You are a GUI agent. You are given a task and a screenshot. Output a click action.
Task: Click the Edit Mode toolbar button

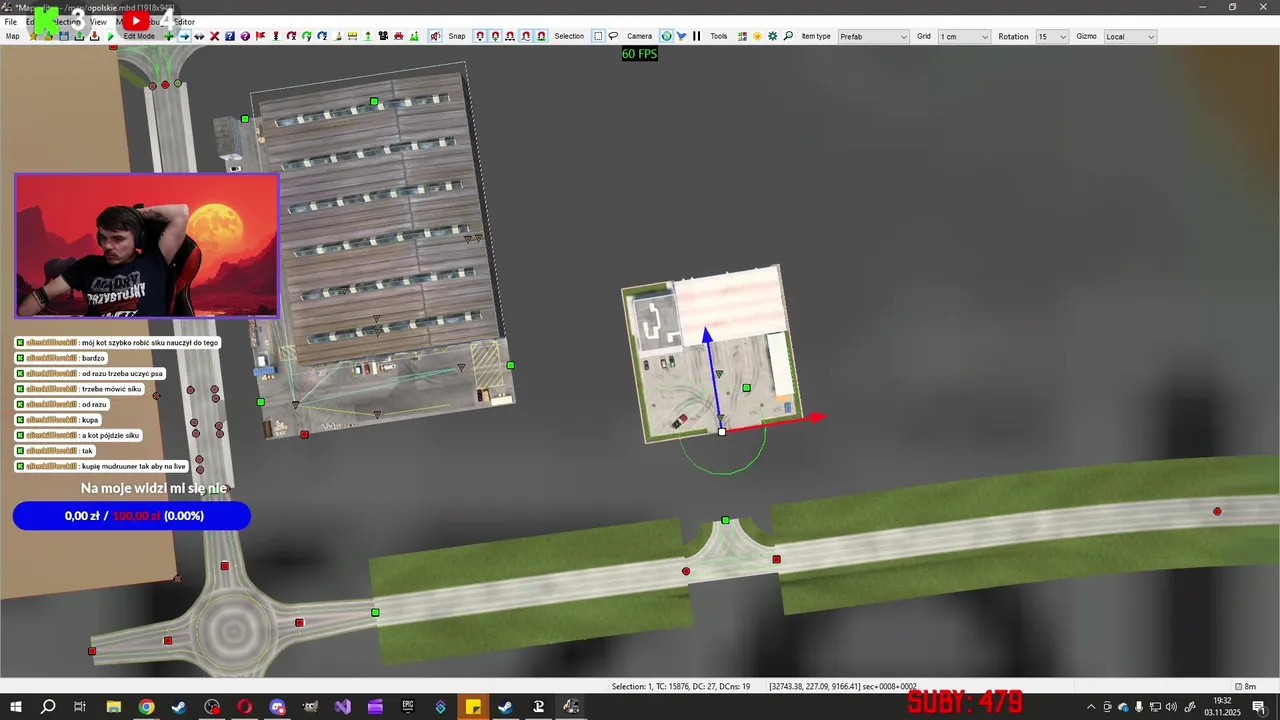click(139, 36)
